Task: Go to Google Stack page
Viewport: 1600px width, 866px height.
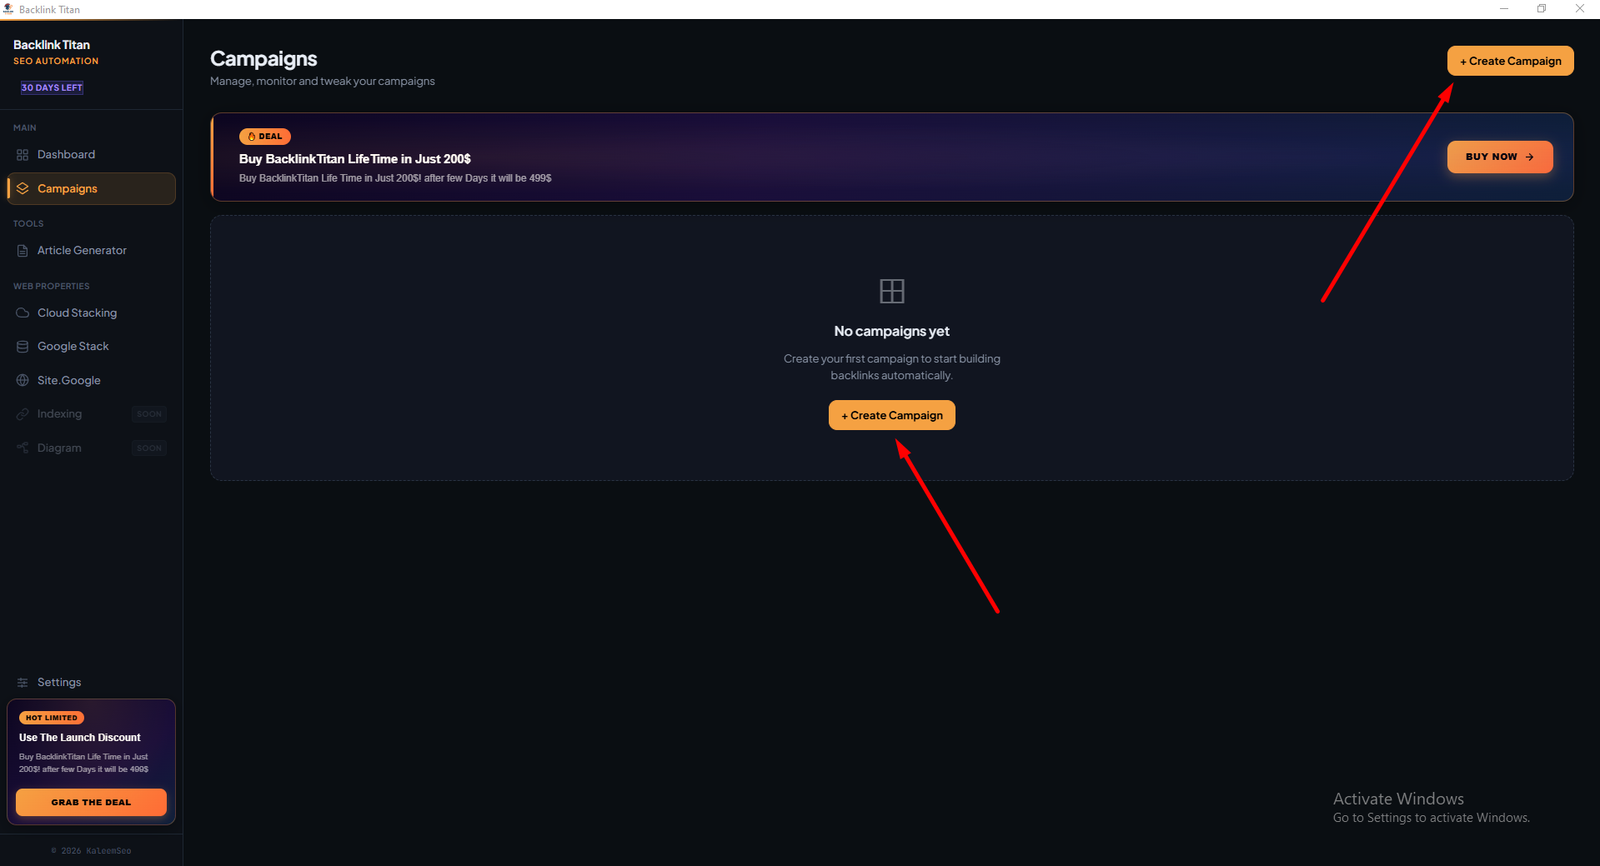Action: [91, 346]
